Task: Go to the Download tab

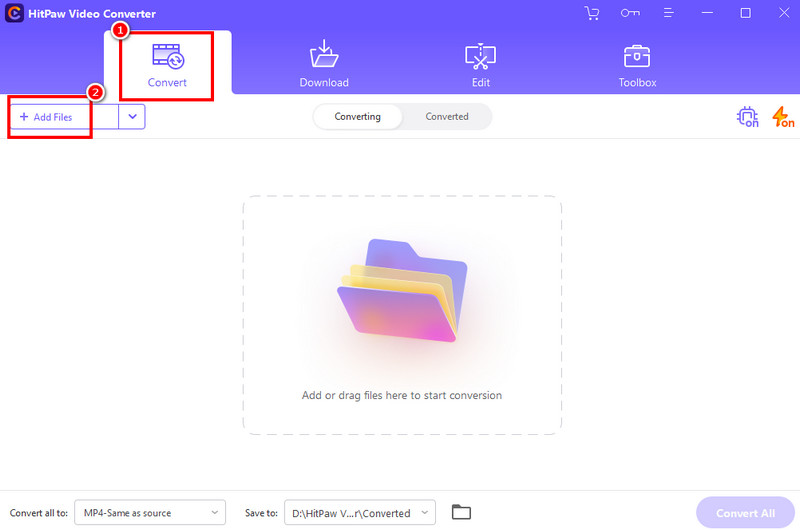Action: pyautogui.click(x=324, y=64)
